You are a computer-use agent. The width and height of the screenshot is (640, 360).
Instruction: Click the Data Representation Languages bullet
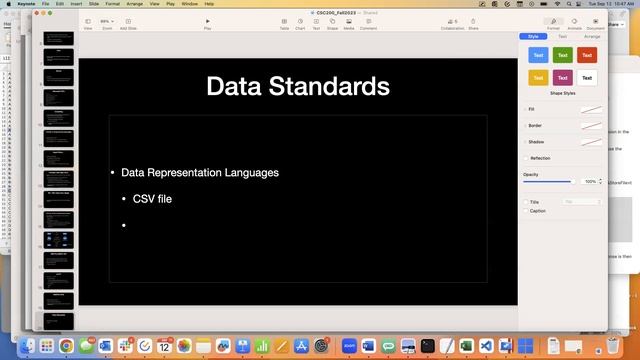coord(200,173)
